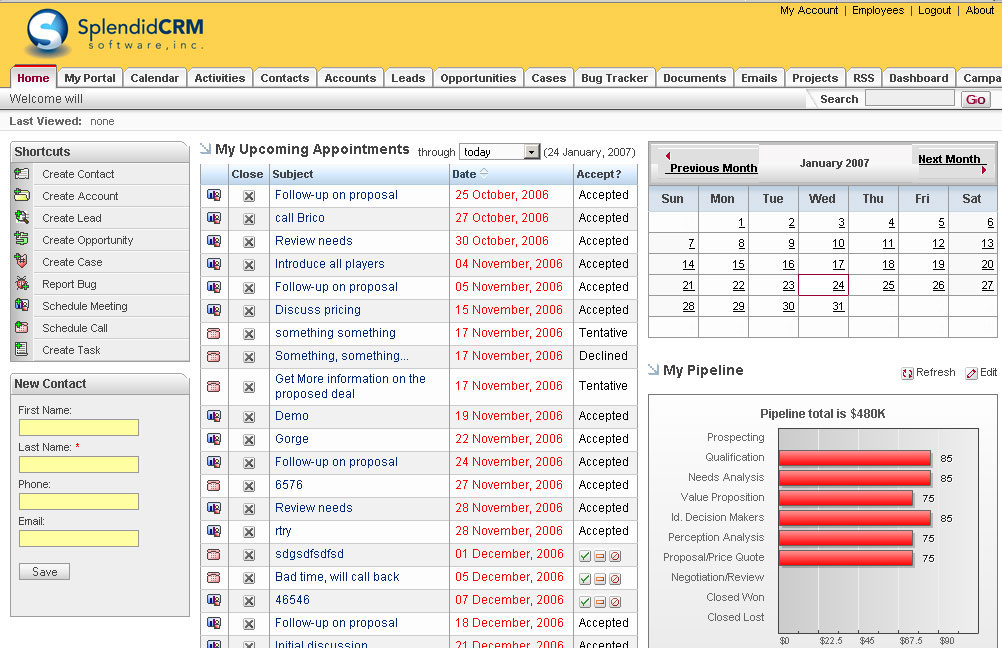Accept the 'sdgsdfsdfsd' call with green checkmark
The height and width of the screenshot is (648, 1002).
tap(585, 555)
